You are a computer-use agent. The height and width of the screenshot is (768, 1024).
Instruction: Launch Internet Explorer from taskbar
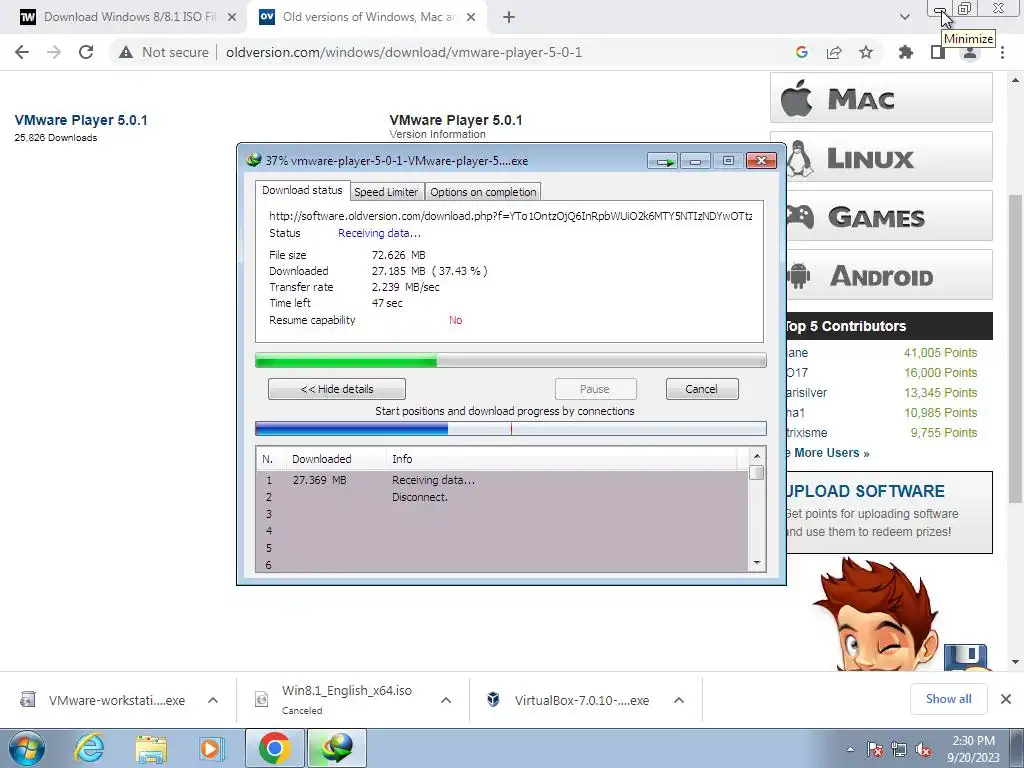pyautogui.click(x=89, y=748)
